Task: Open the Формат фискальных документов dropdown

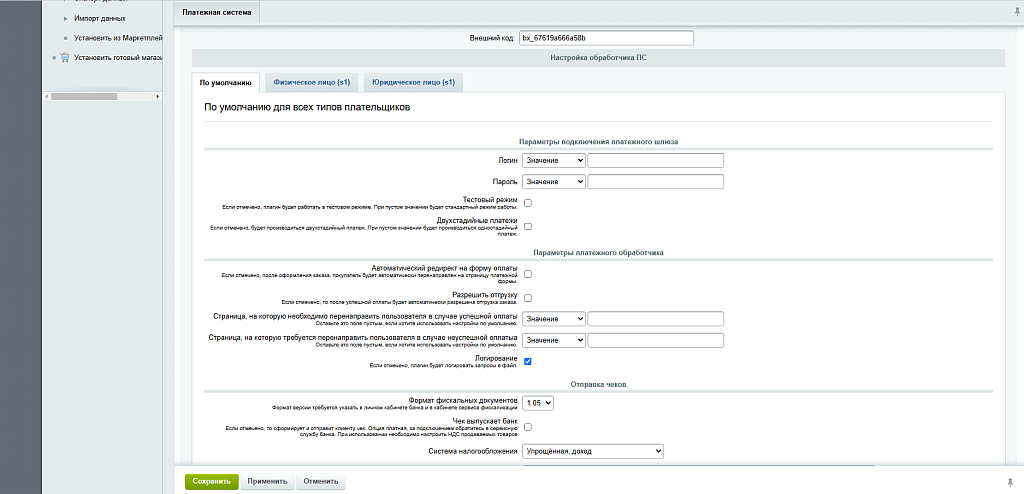Action: 538,403
